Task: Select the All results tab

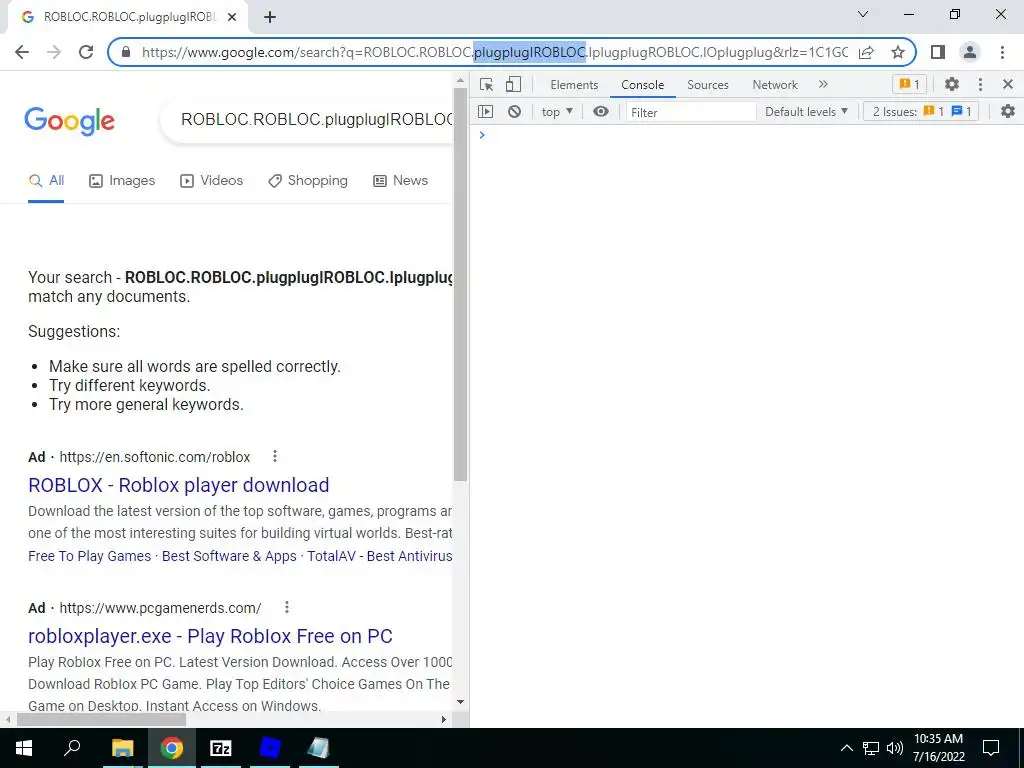Action: click(x=46, y=181)
